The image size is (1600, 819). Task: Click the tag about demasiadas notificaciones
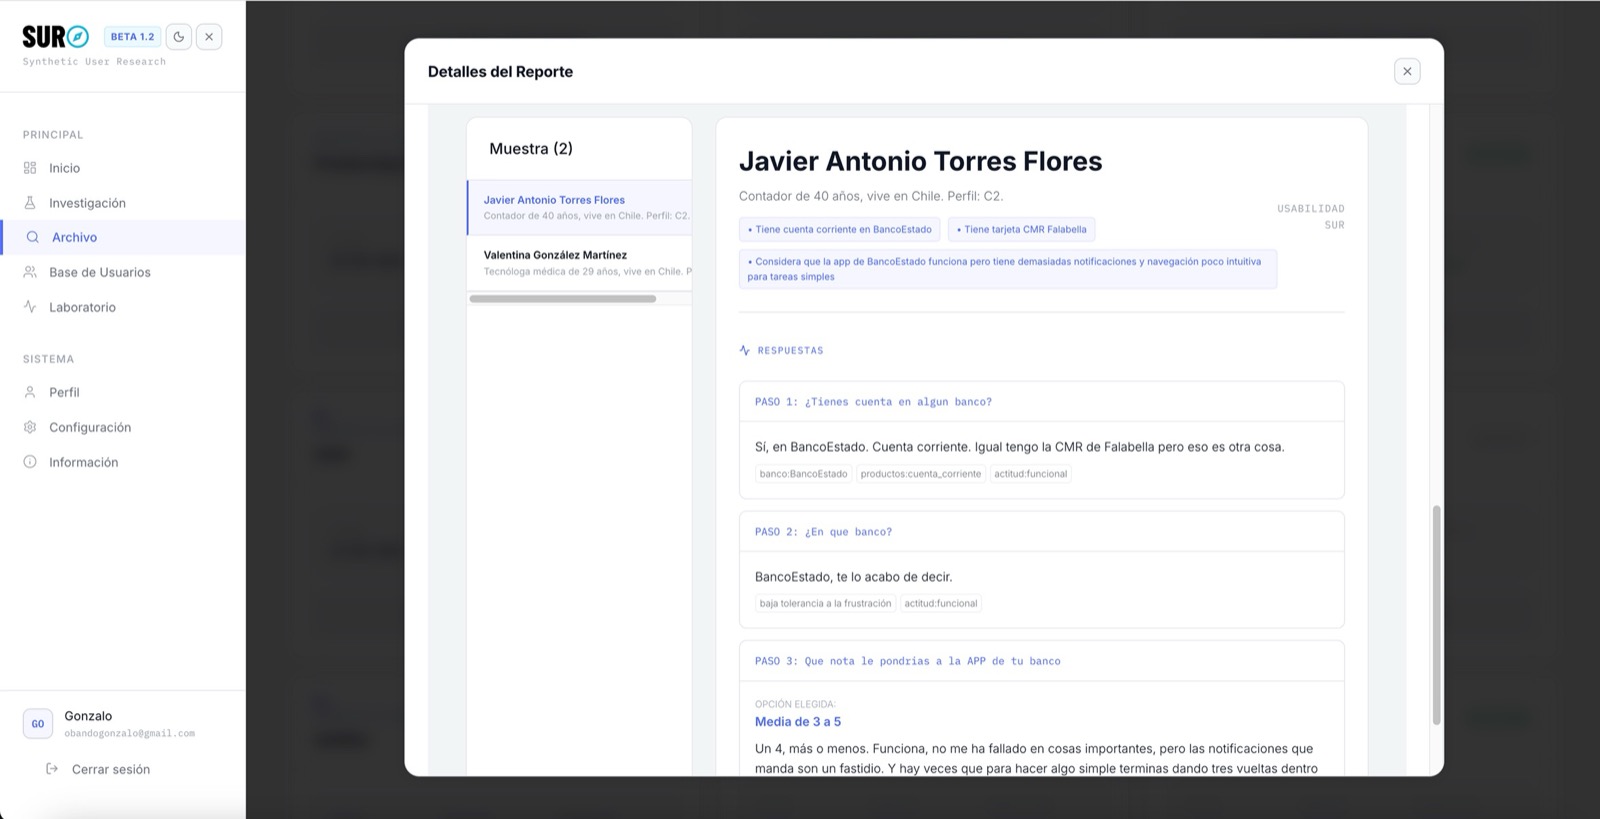[x=1007, y=269]
